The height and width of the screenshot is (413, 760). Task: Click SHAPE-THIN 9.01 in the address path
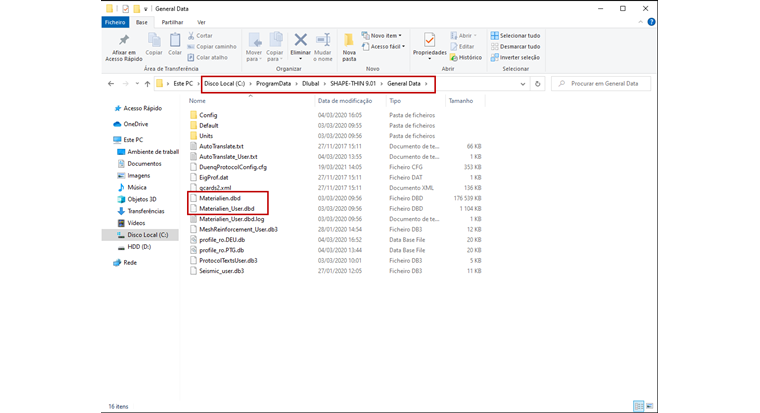pos(353,84)
